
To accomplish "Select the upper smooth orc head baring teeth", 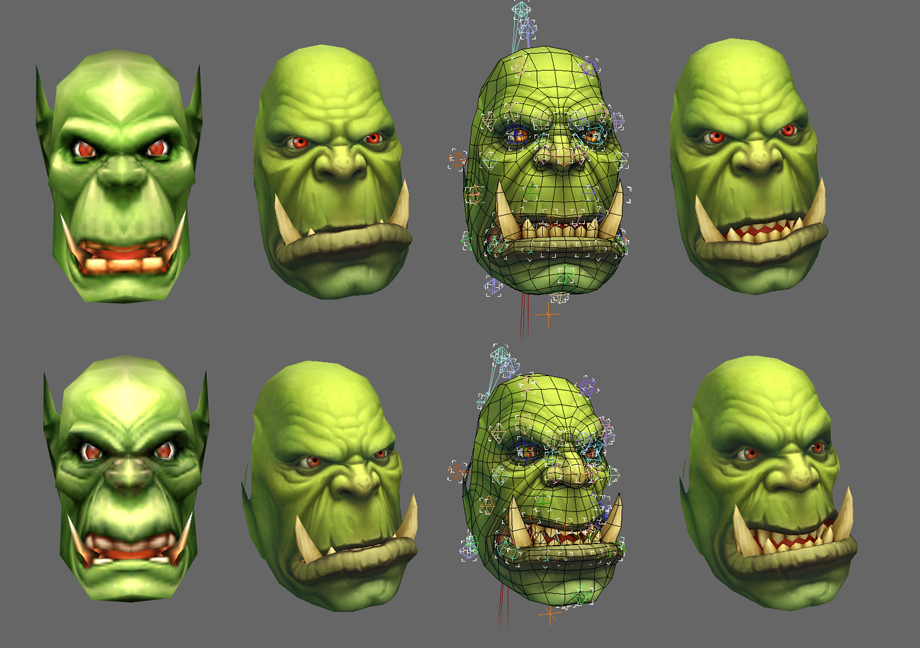I will [x=748, y=166].
